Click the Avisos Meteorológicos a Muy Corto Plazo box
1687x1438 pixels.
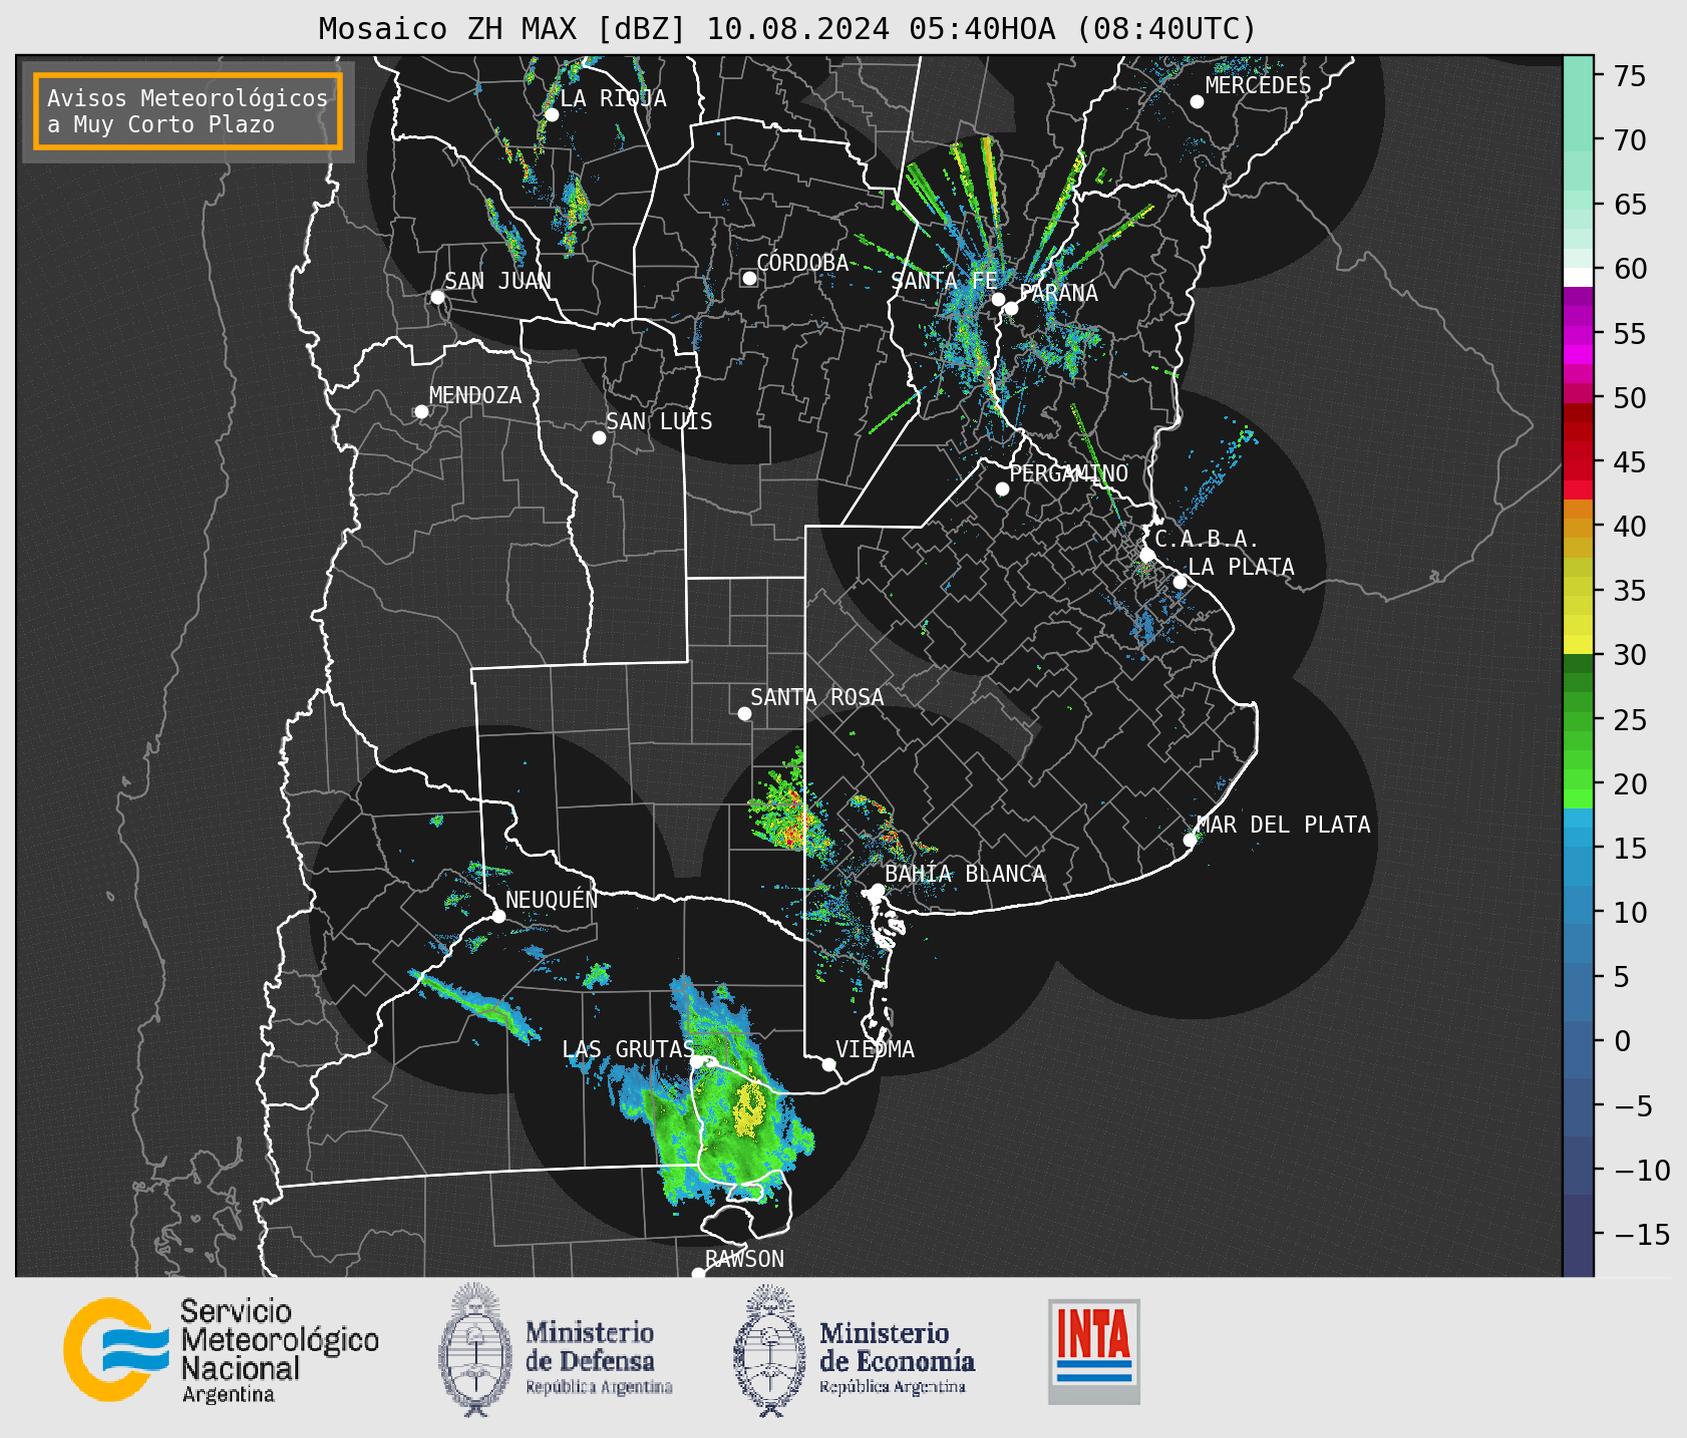[x=188, y=111]
